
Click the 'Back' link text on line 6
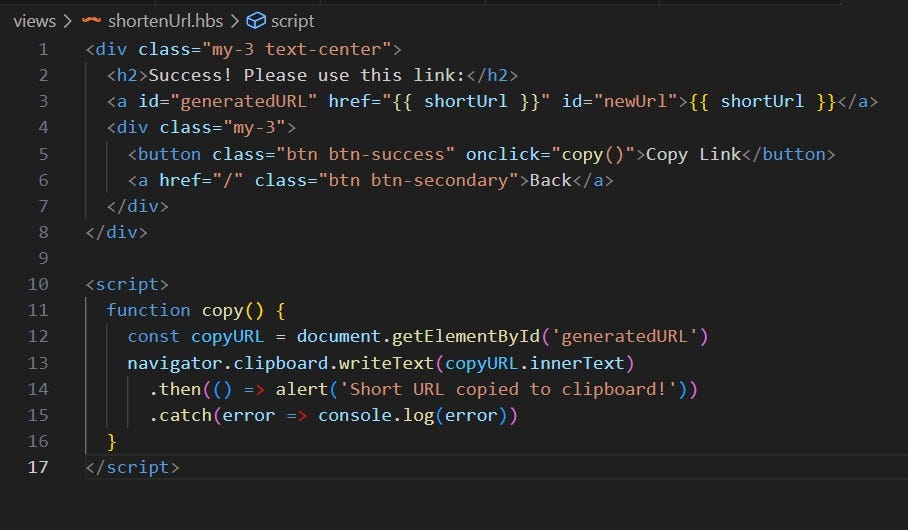(551, 181)
